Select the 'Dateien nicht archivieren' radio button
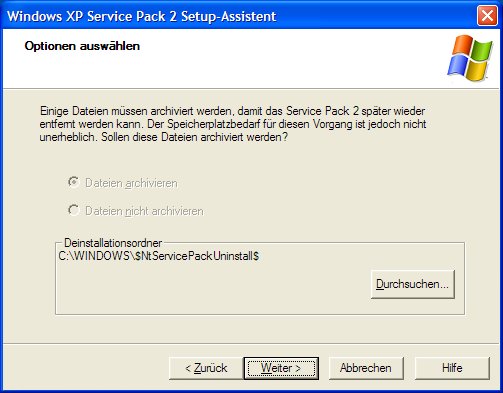The image size is (503, 393). (x=74, y=210)
